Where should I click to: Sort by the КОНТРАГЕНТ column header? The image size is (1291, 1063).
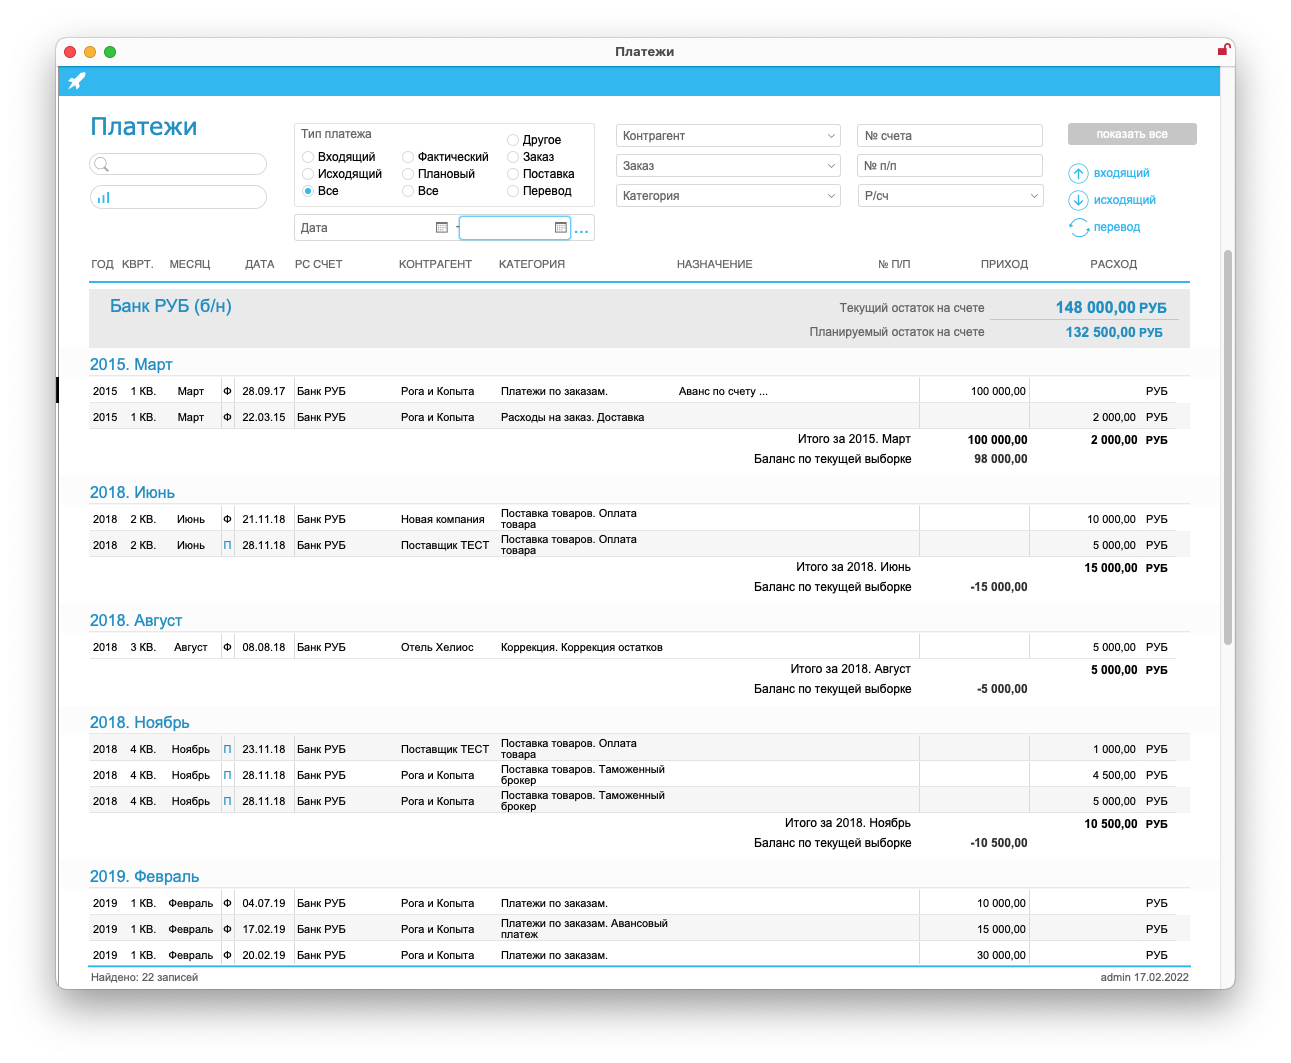click(x=435, y=264)
